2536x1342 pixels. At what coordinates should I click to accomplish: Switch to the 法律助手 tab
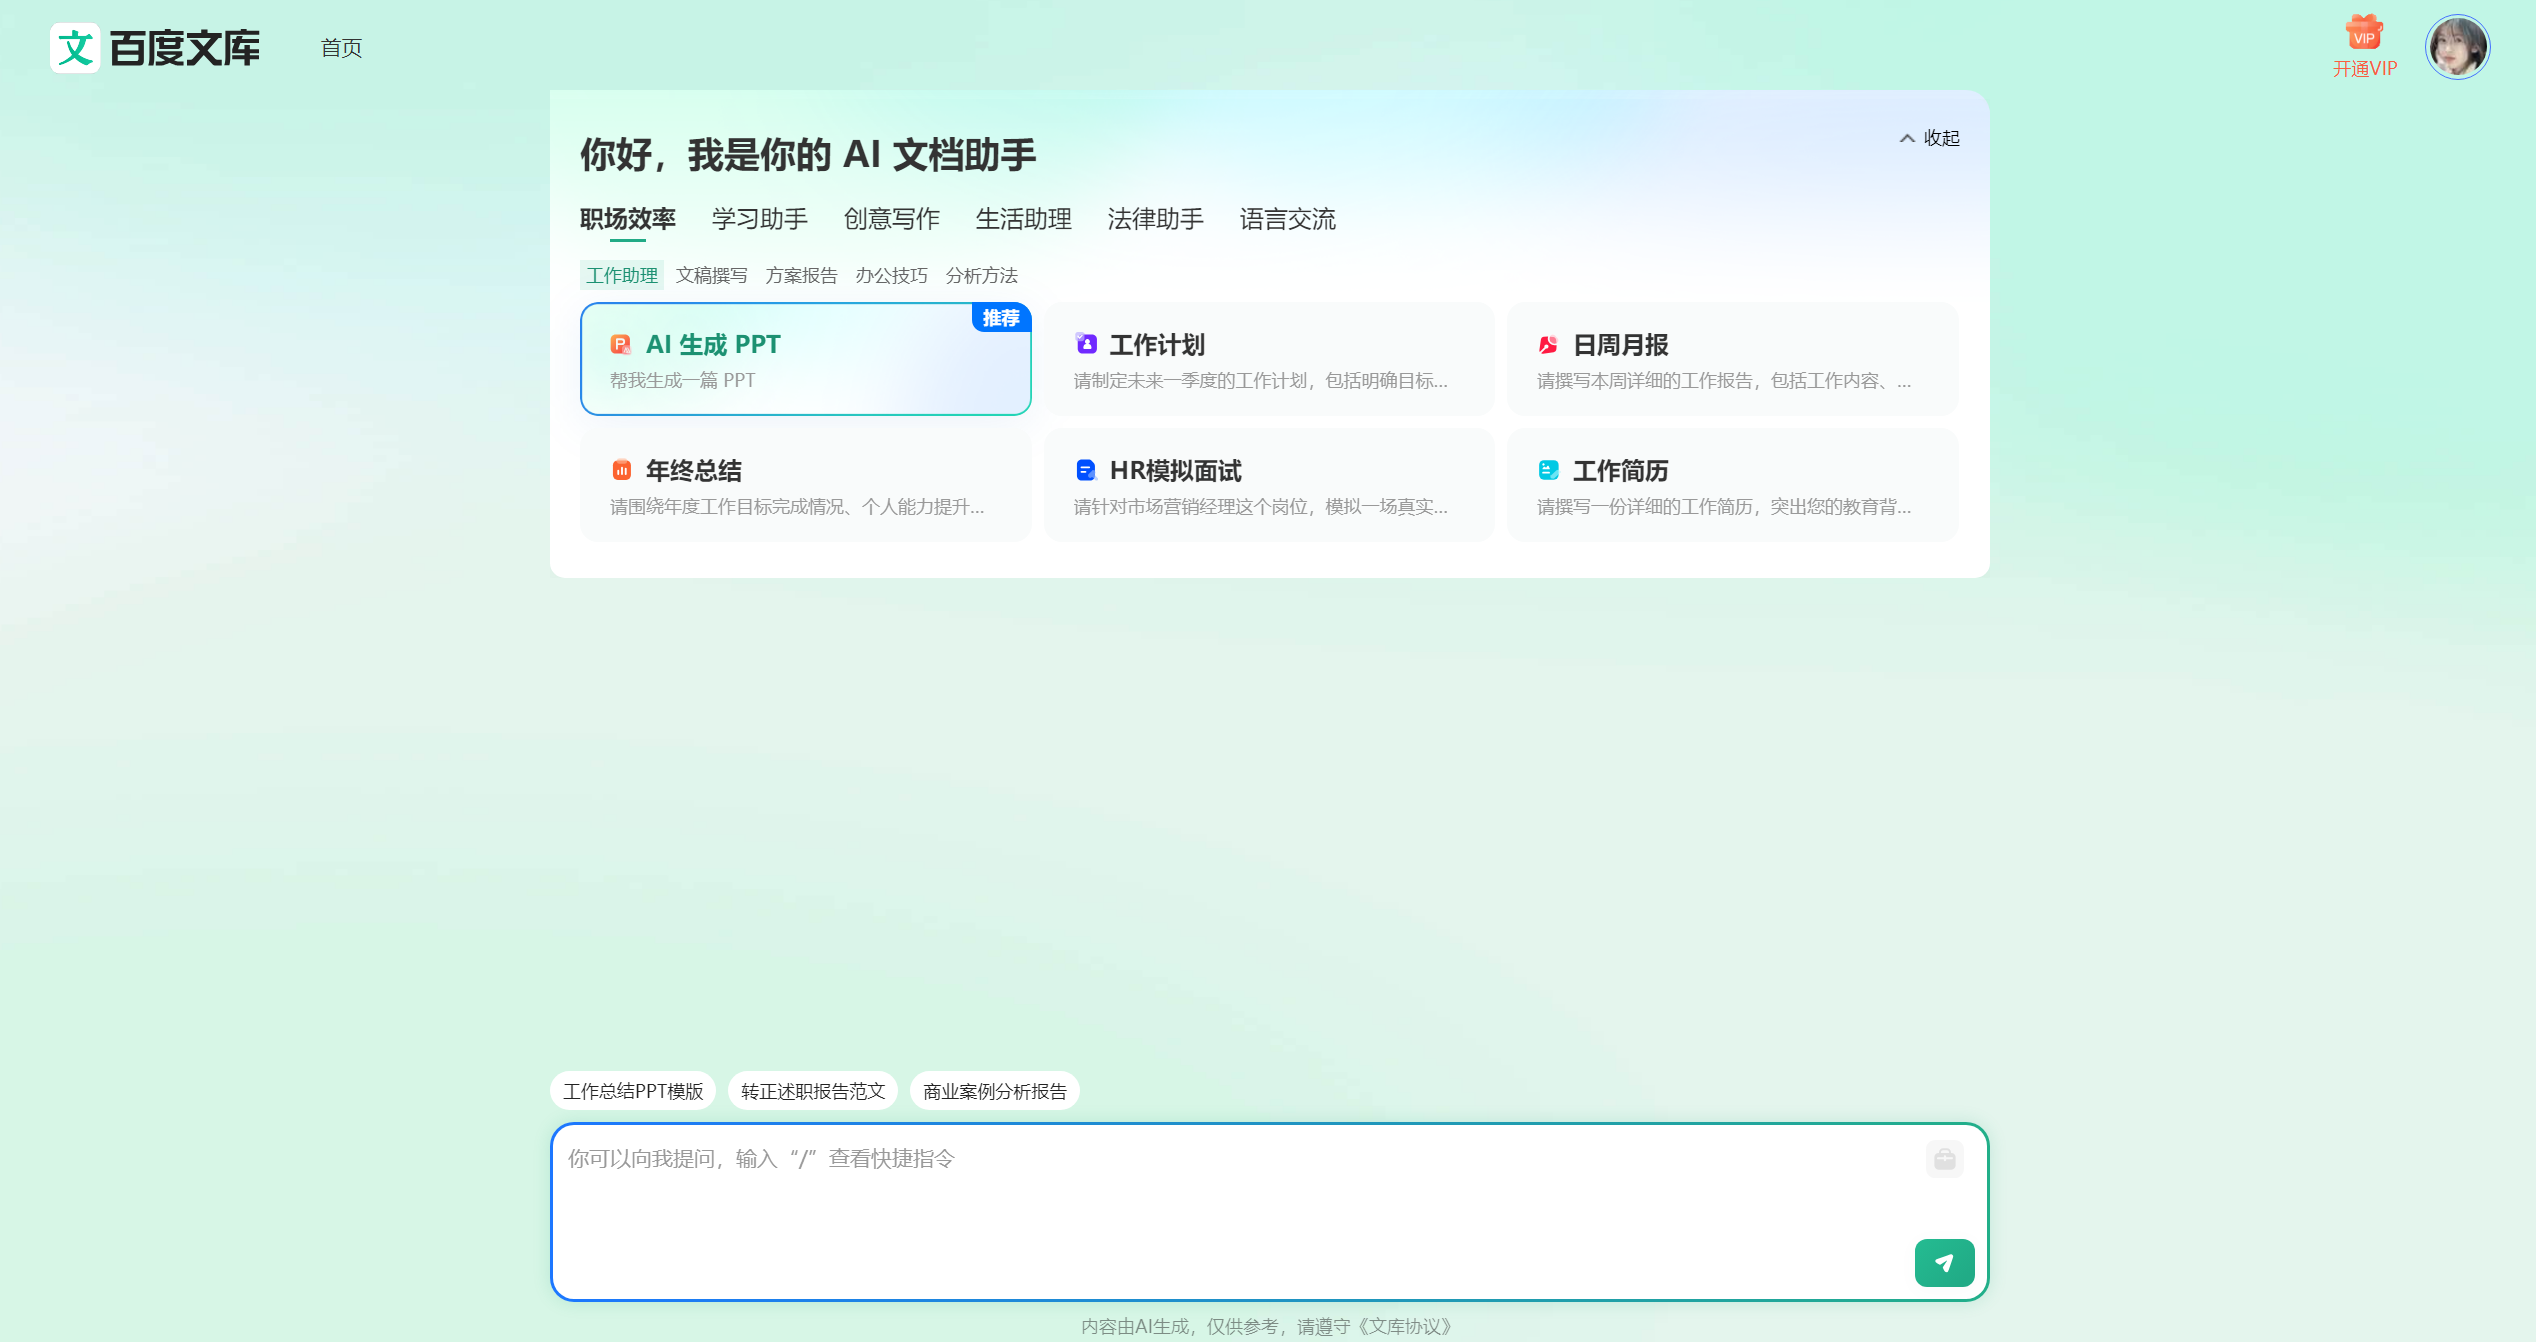point(1155,219)
